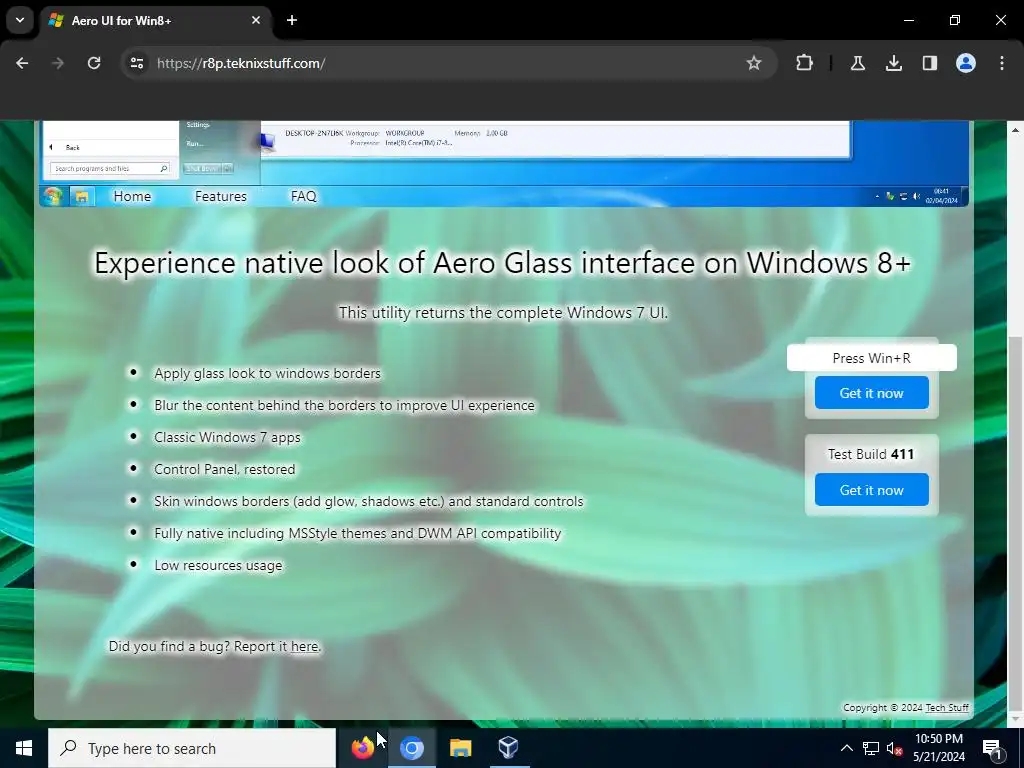The height and width of the screenshot is (768, 1024).
Task: Open the Features navigation item
Action: 221,197
